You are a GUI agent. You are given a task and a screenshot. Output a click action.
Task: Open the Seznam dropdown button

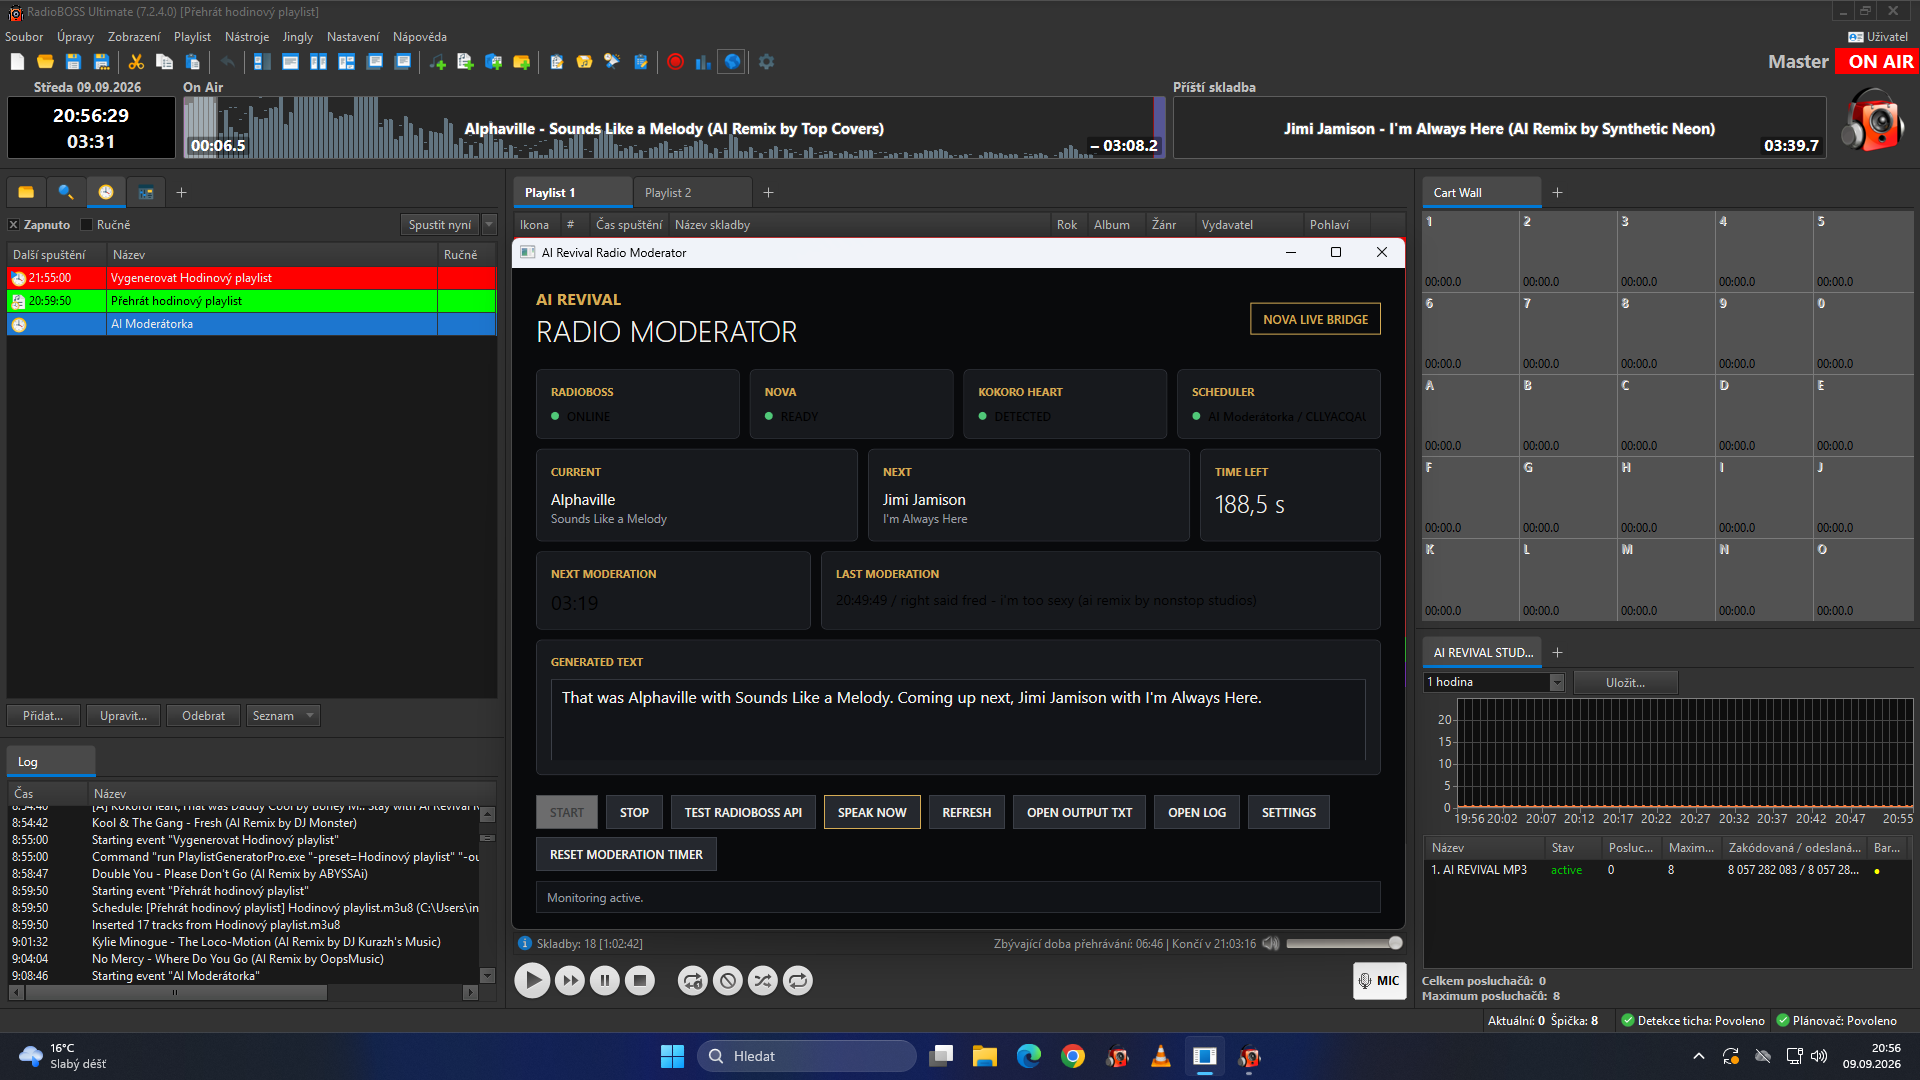tap(283, 716)
